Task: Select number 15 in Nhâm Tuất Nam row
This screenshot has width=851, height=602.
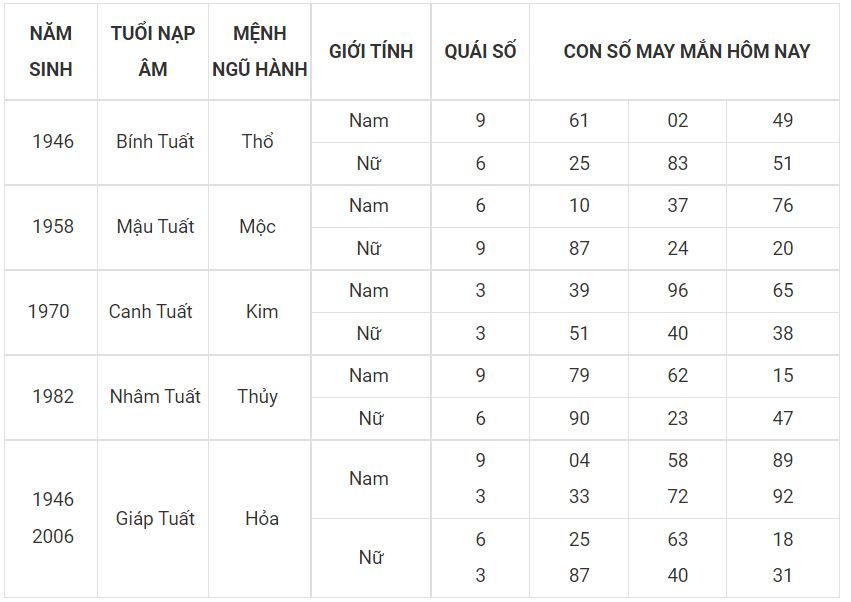Action: coord(783,376)
